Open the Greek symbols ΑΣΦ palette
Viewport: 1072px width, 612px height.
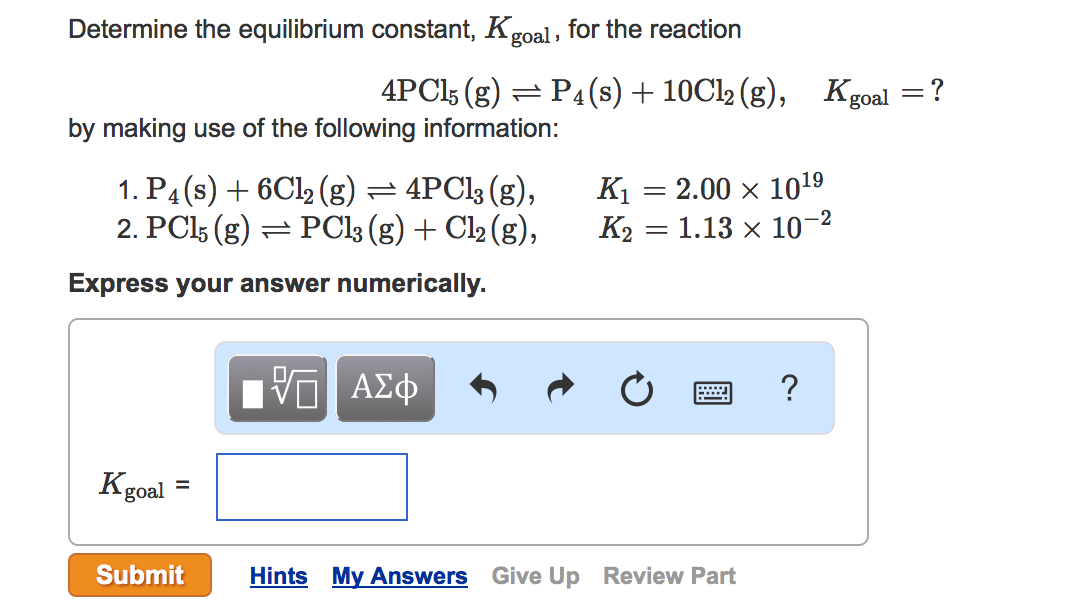(385, 388)
